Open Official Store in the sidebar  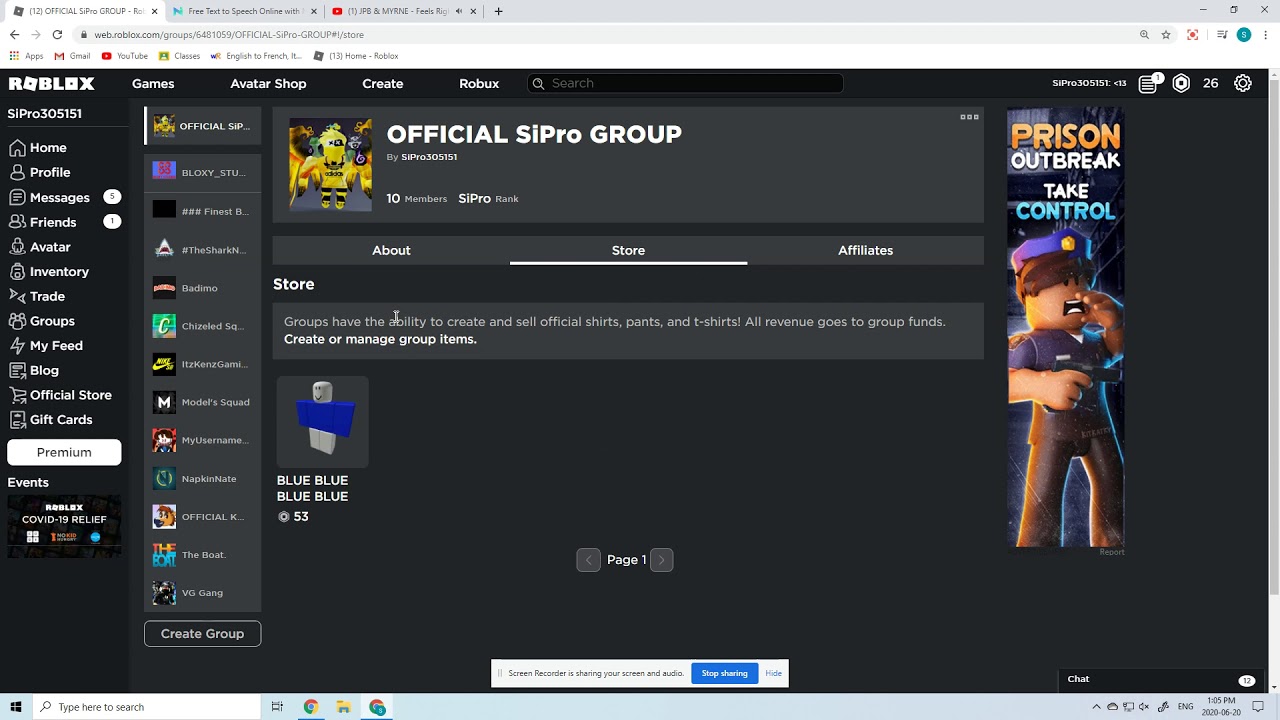pos(60,395)
